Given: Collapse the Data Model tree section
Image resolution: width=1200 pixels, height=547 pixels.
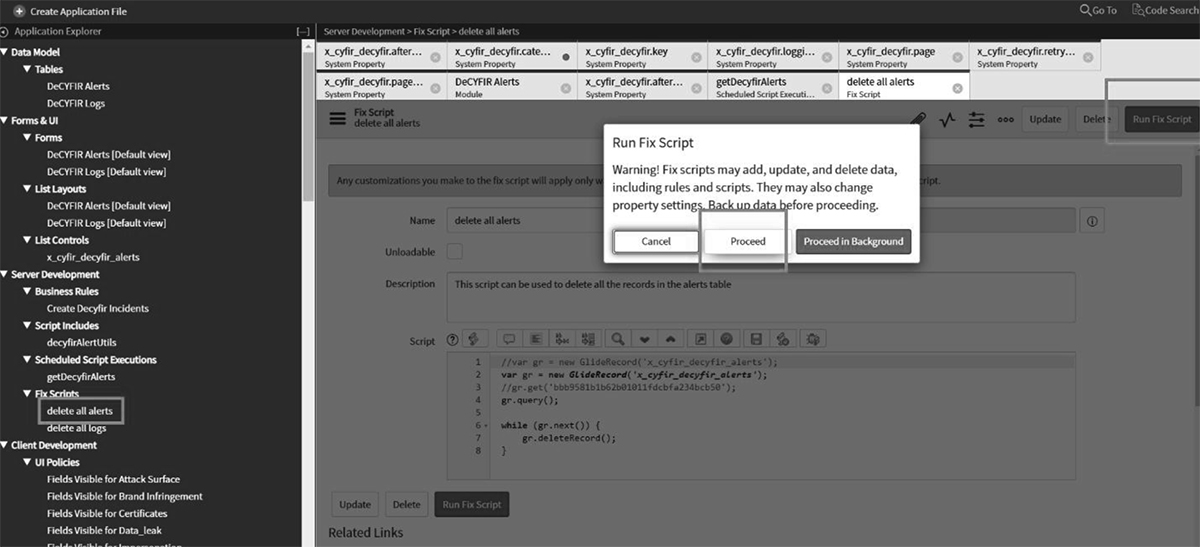Looking at the screenshot, I should click(5, 52).
